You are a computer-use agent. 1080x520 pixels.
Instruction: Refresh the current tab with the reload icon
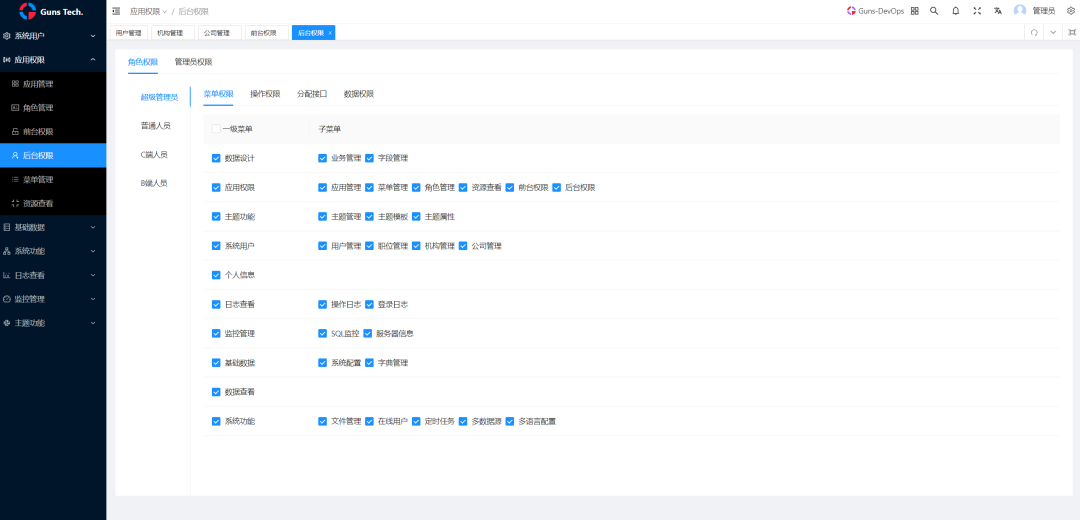(x=1034, y=32)
